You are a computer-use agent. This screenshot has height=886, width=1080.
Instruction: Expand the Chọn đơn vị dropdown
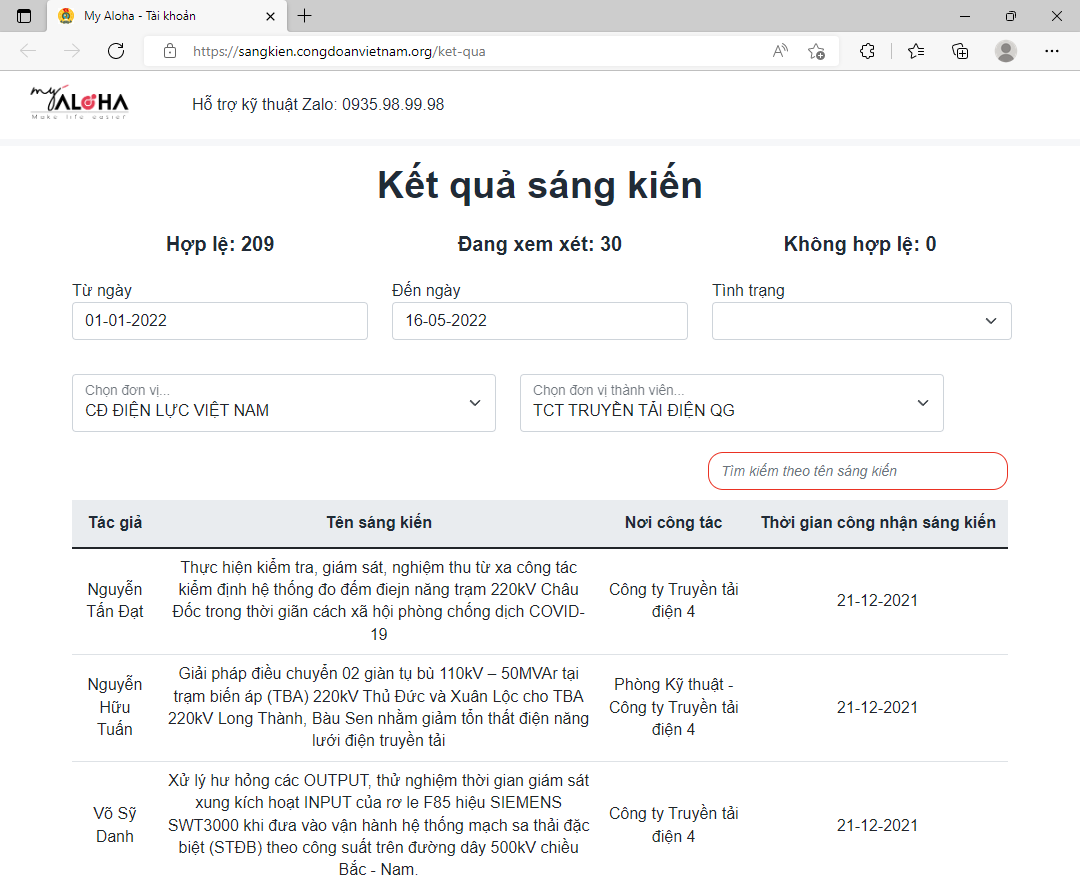[284, 403]
